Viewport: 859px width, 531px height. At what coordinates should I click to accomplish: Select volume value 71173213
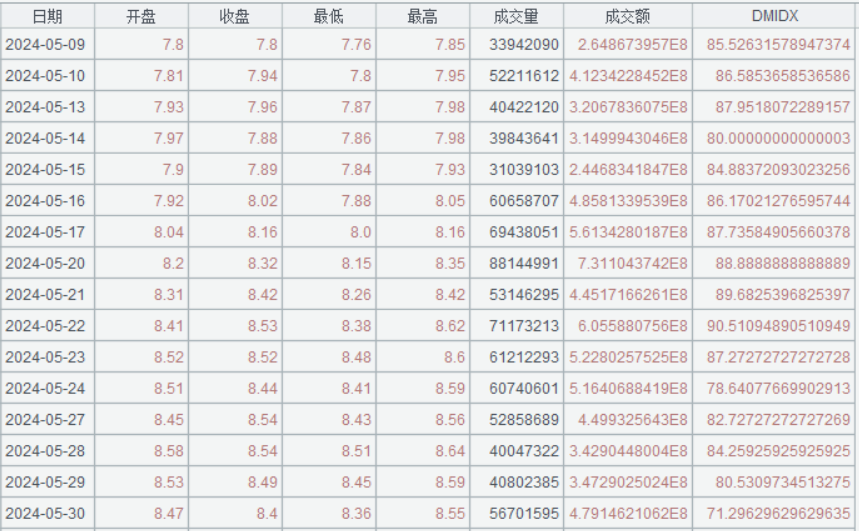click(x=524, y=326)
